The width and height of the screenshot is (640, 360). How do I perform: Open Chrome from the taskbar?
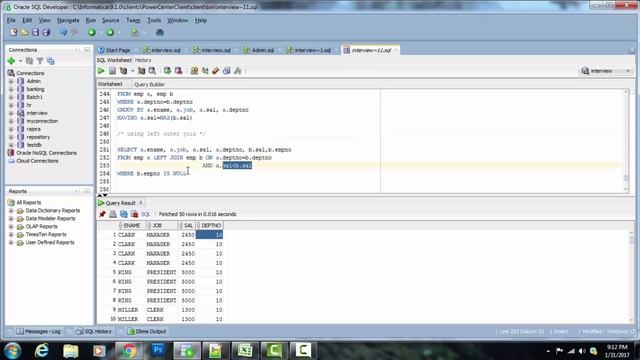tap(128, 350)
